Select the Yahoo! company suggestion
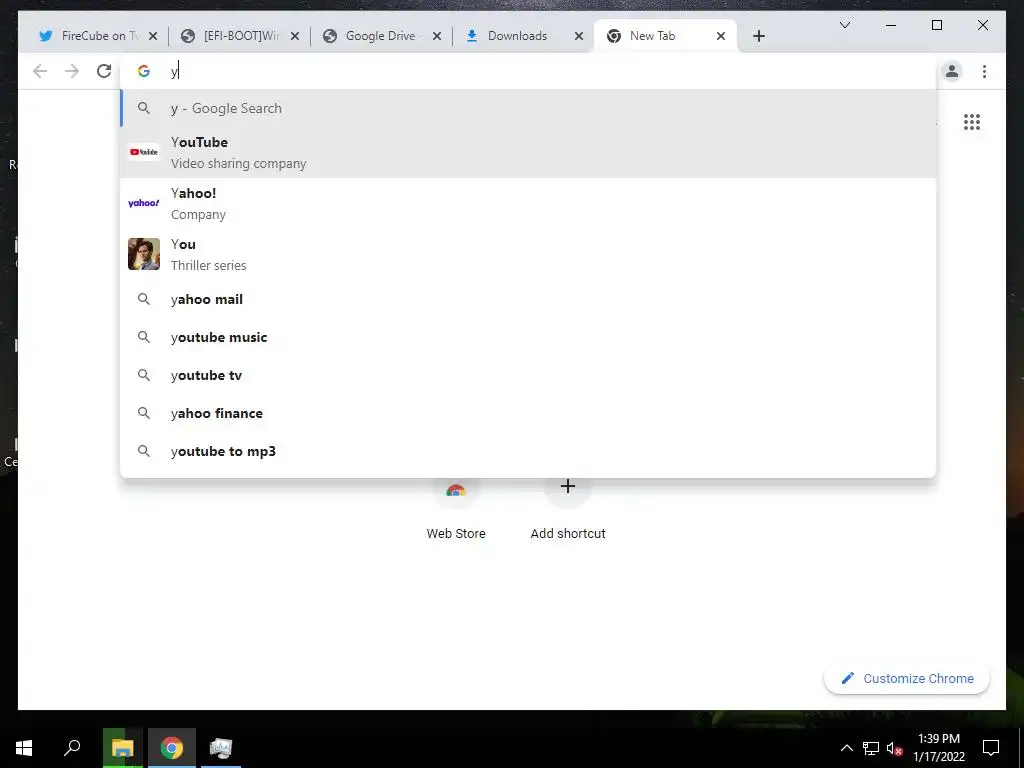This screenshot has height=768, width=1024. pos(528,203)
